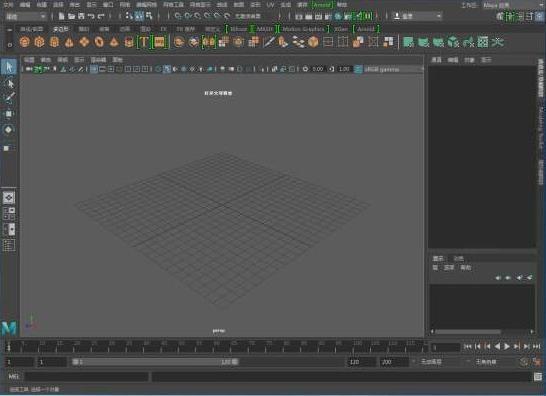The height and width of the screenshot is (396, 546).
Task: Click the green UV Editor shelf icon
Action: pyautogui.click(x=483, y=42)
